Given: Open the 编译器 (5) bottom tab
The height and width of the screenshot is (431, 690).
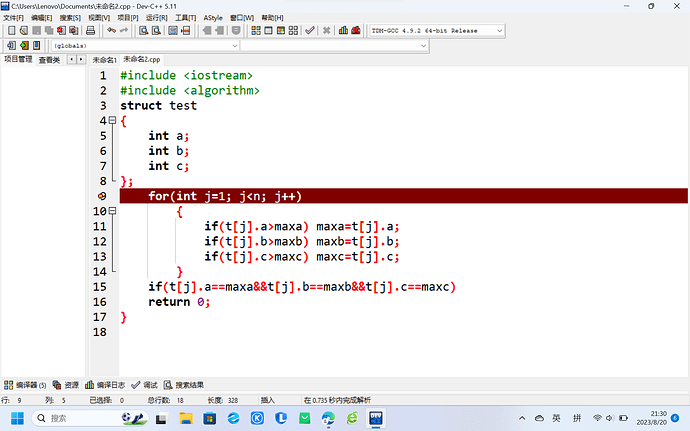Looking at the screenshot, I should 25,385.
